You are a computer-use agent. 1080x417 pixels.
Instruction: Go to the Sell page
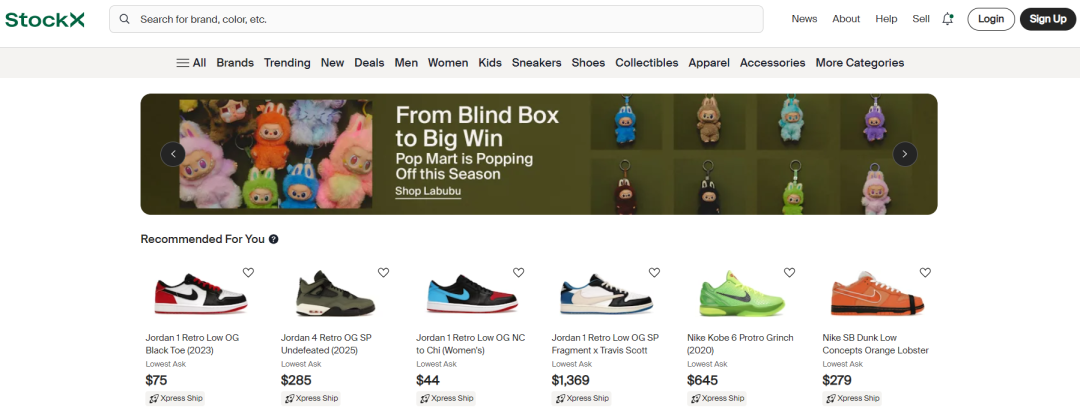coord(921,19)
